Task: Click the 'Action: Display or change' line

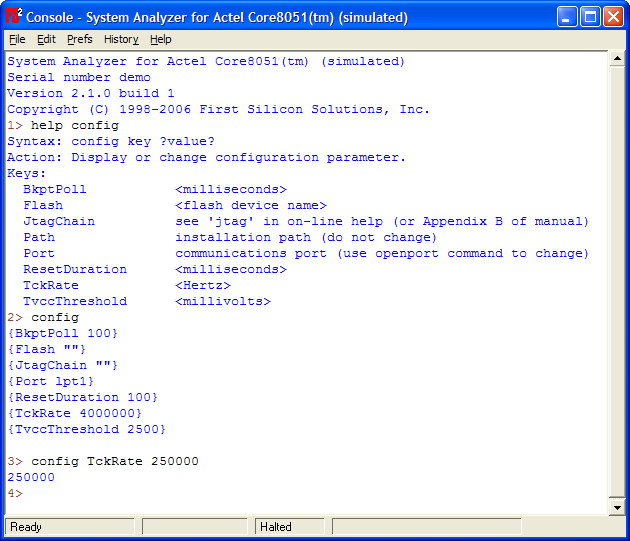Action: point(207,158)
